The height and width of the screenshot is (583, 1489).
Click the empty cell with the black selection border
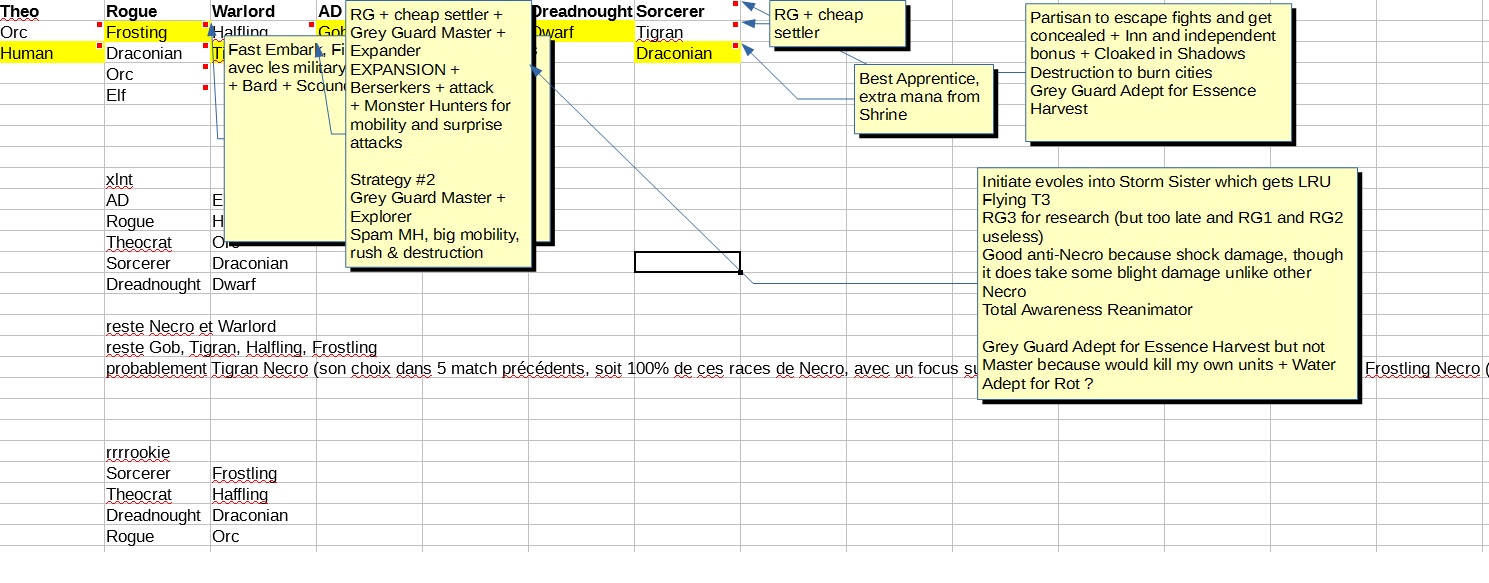pyautogui.click(x=687, y=262)
